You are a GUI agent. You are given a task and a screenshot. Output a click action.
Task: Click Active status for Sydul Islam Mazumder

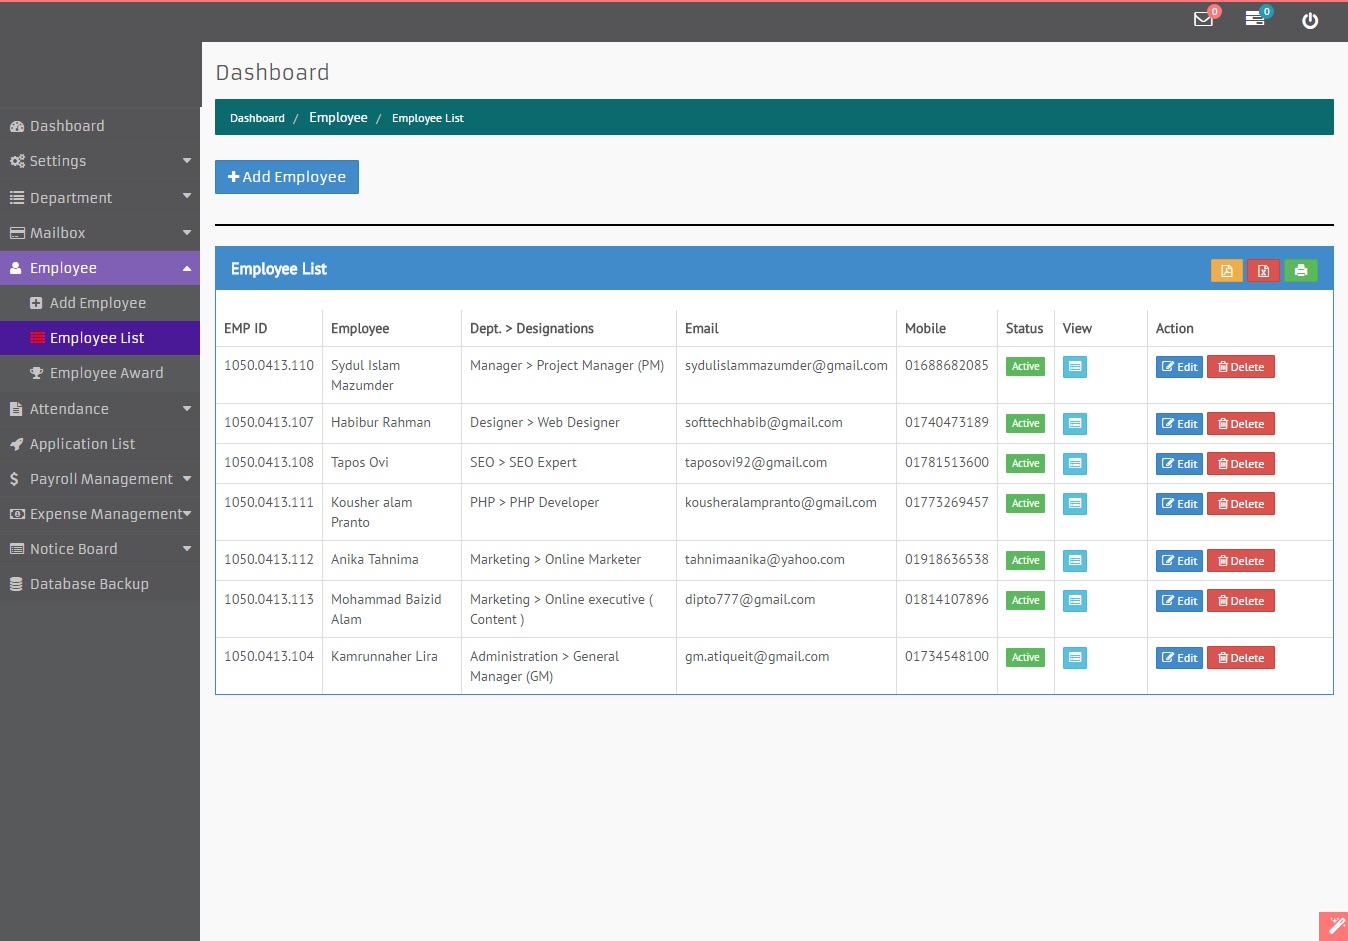point(1025,366)
